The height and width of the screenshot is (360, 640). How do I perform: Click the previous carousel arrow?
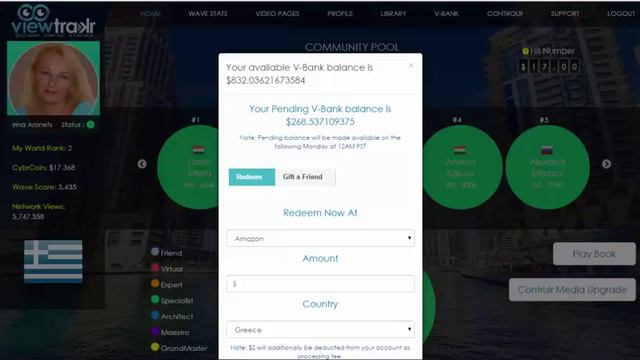pos(142,164)
